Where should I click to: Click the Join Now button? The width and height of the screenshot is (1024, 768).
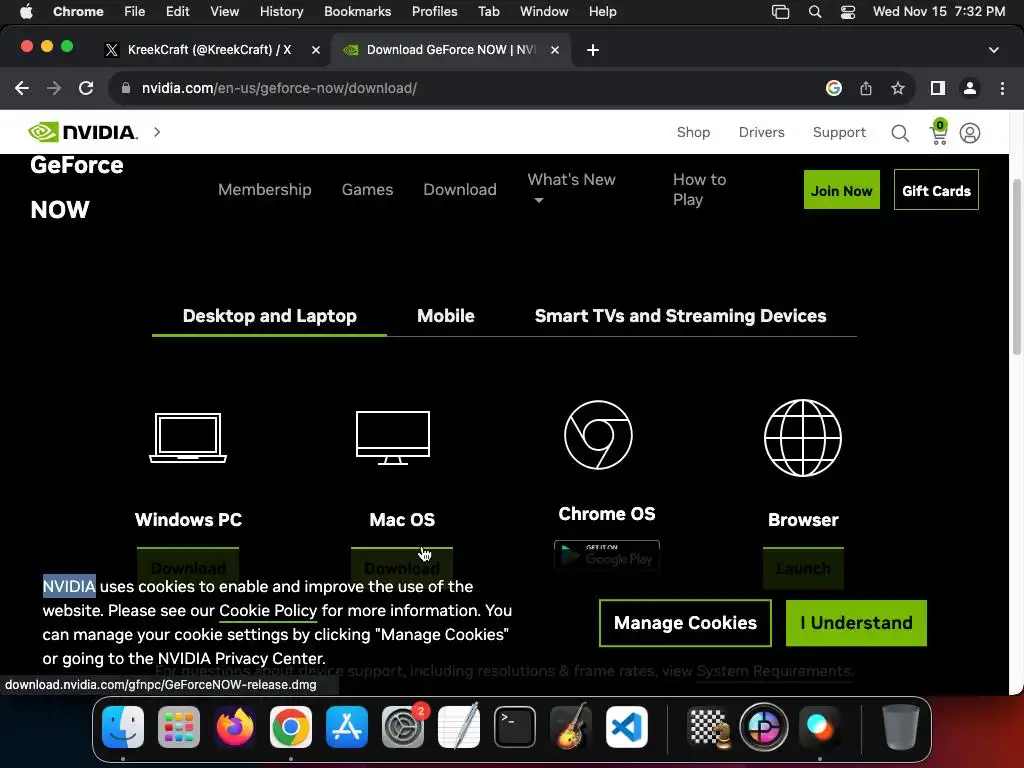tap(842, 190)
